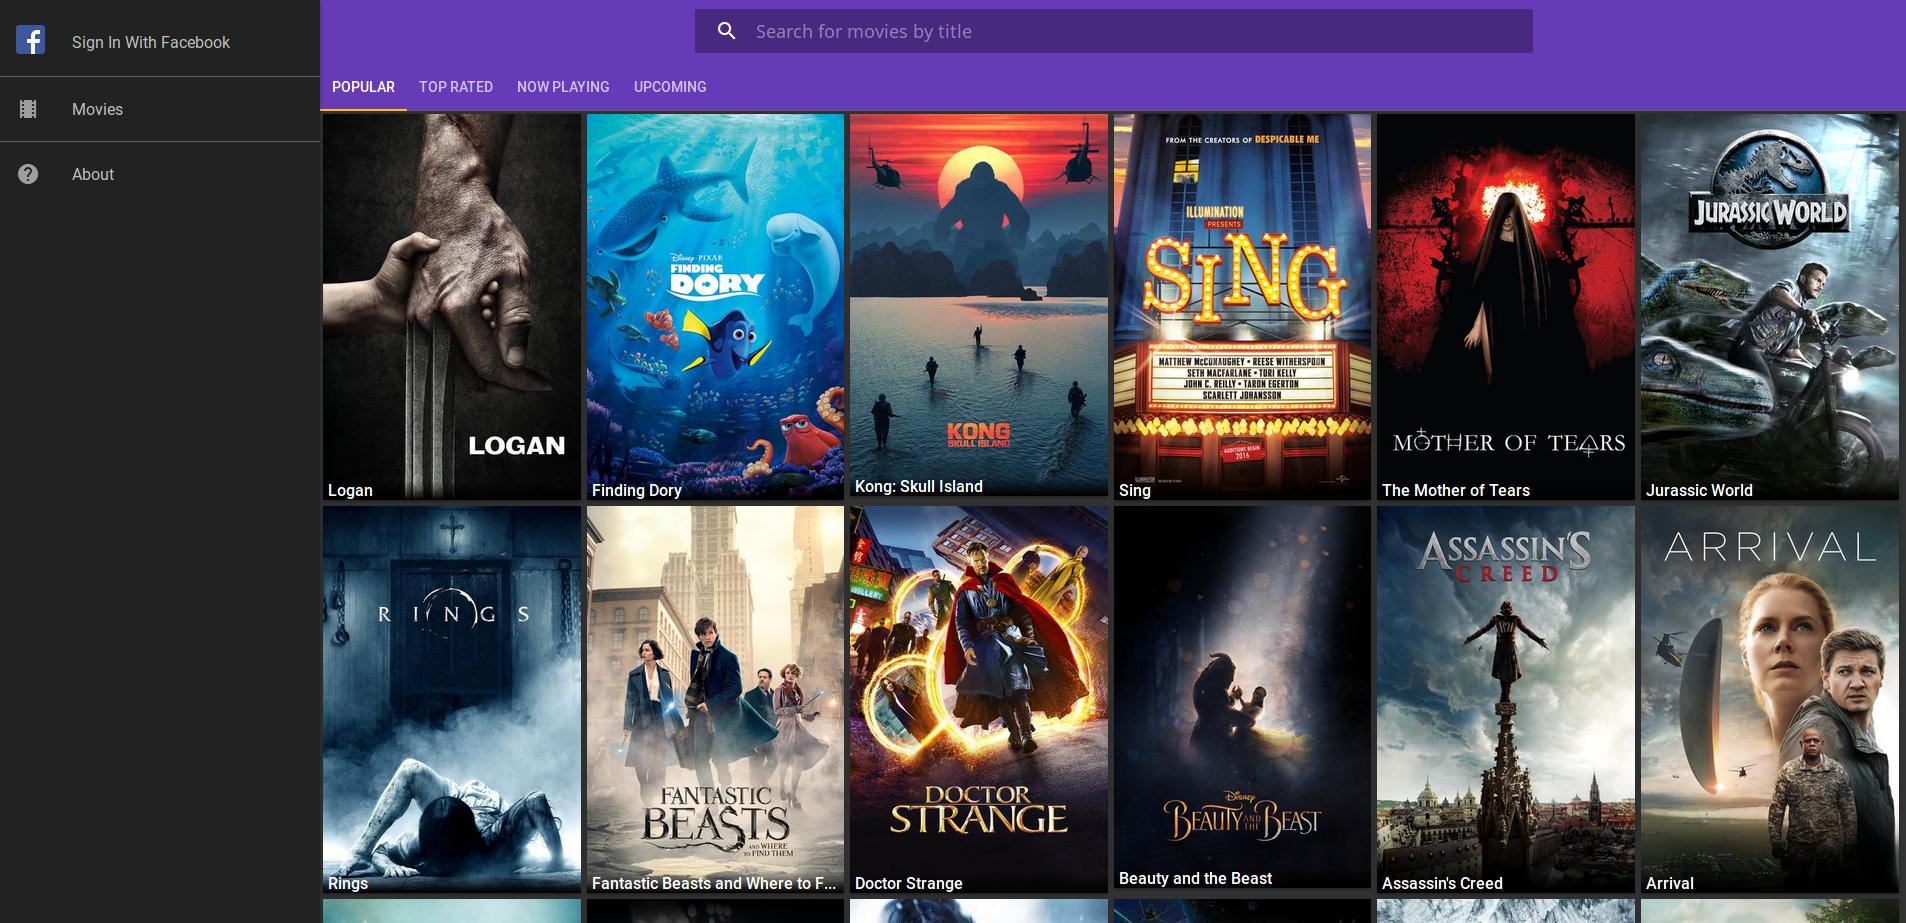Click 'The Mother of Tears' caption text

pos(1456,490)
